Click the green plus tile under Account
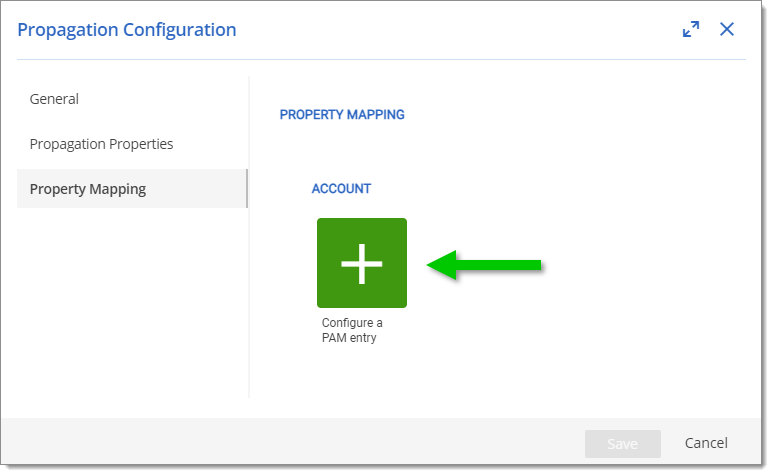This screenshot has height=475, width=772. coord(362,263)
